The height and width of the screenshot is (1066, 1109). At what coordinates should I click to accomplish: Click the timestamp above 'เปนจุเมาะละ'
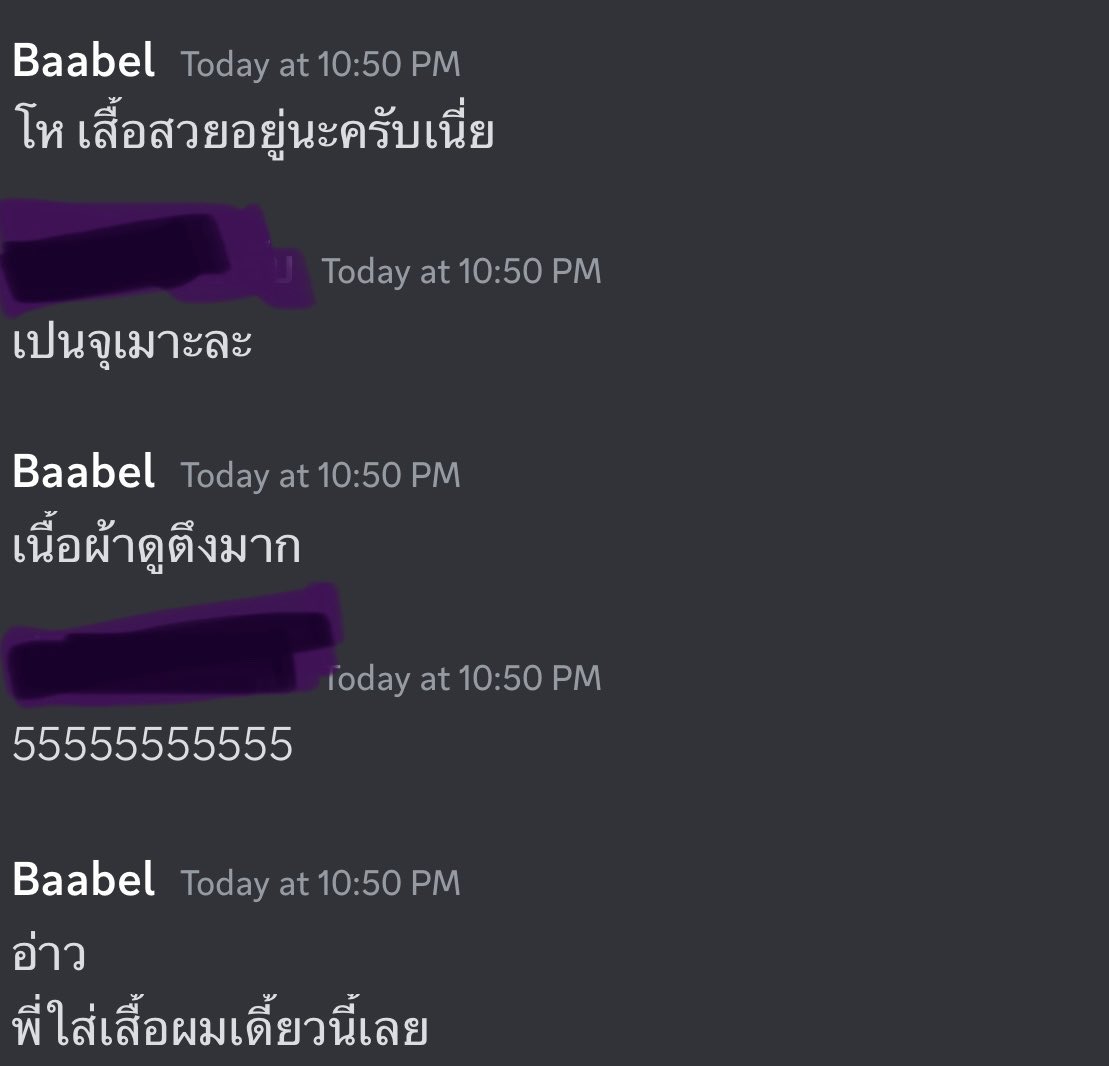461,272
